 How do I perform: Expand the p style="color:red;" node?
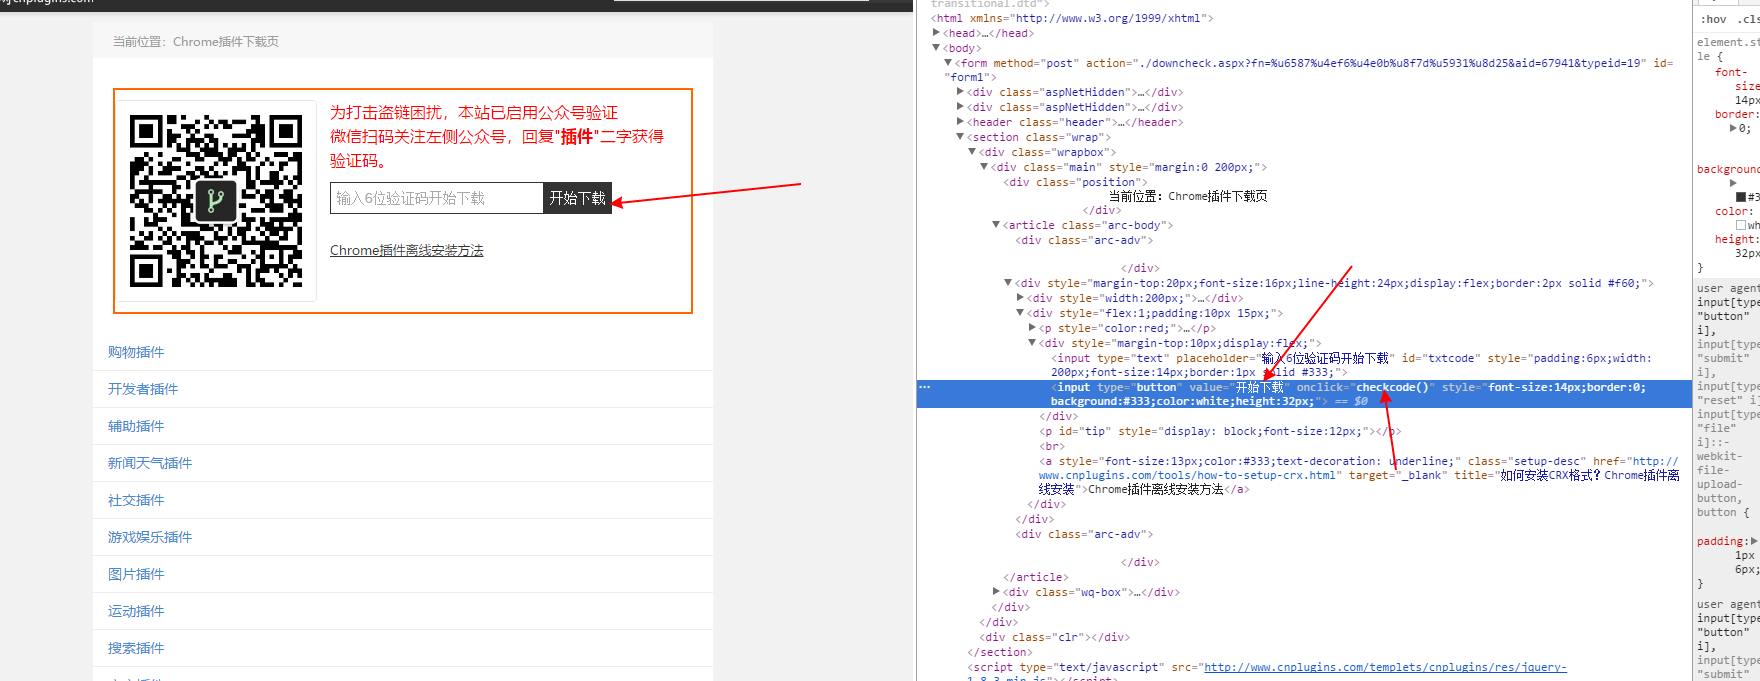(1032, 328)
